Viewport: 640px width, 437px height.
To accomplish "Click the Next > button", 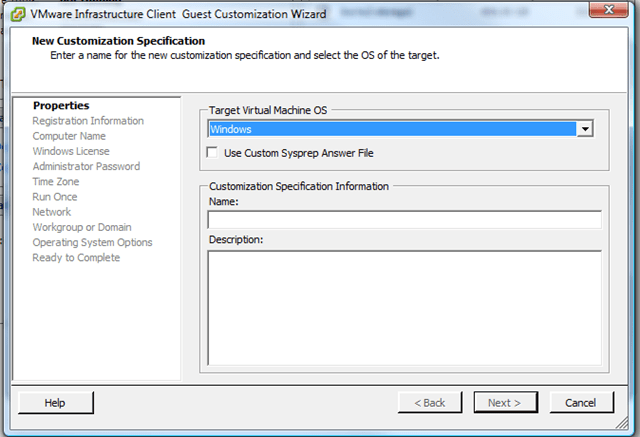I will click(x=504, y=402).
